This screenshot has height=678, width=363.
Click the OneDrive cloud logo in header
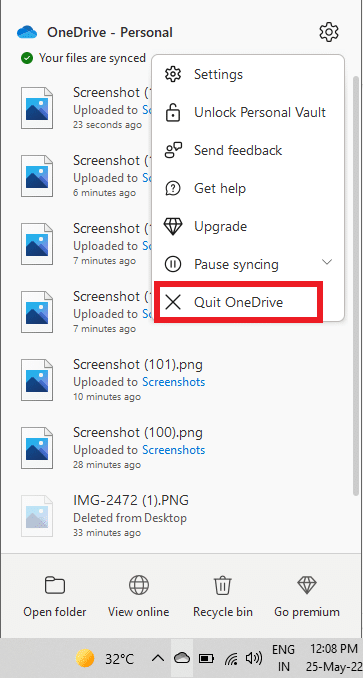pos(28,32)
